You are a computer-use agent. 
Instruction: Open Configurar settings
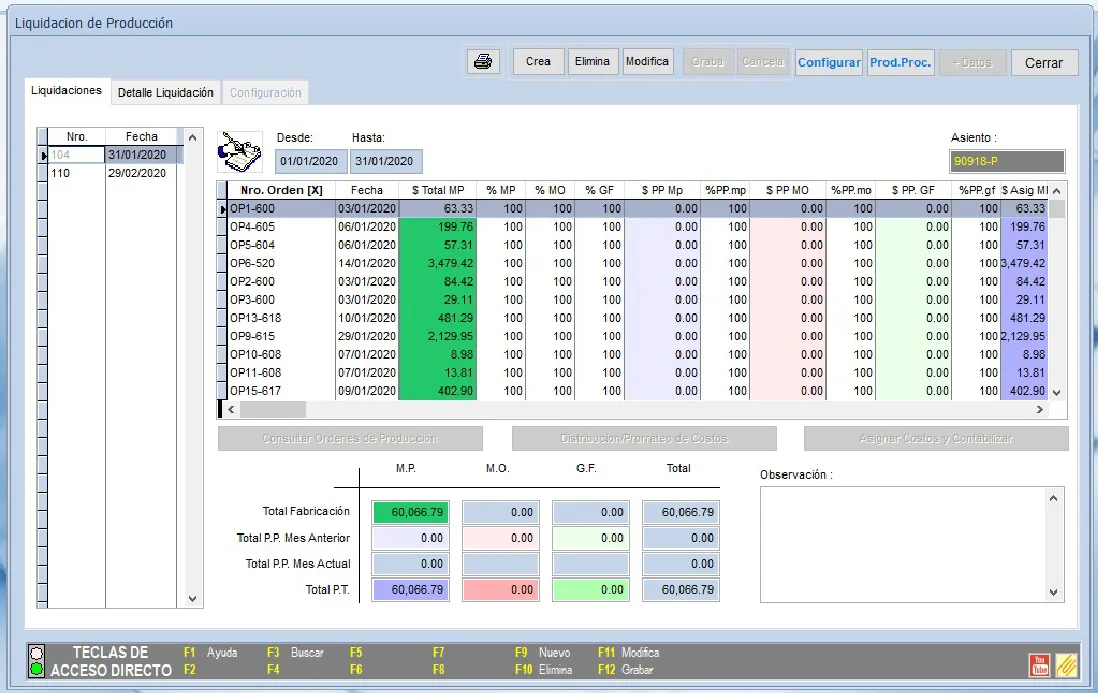pyautogui.click(x=829, y=62)
